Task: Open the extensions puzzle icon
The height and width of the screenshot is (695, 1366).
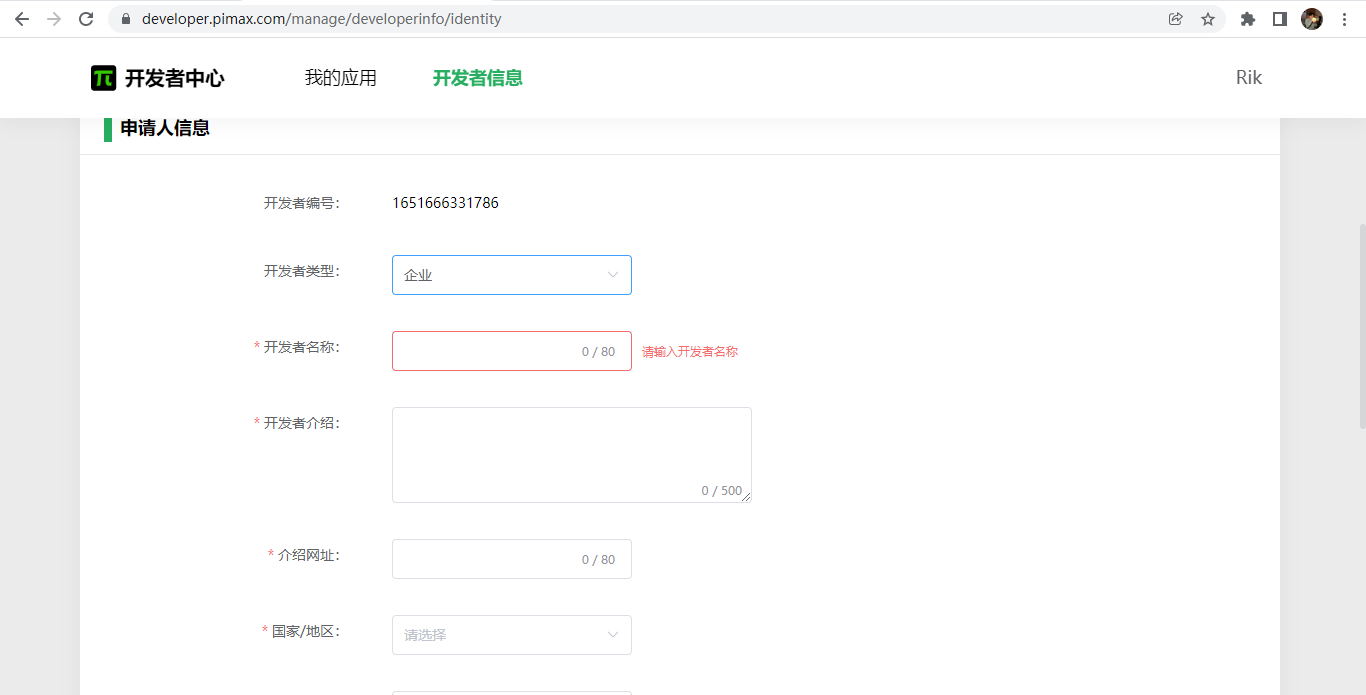Action: [1248, 19]
